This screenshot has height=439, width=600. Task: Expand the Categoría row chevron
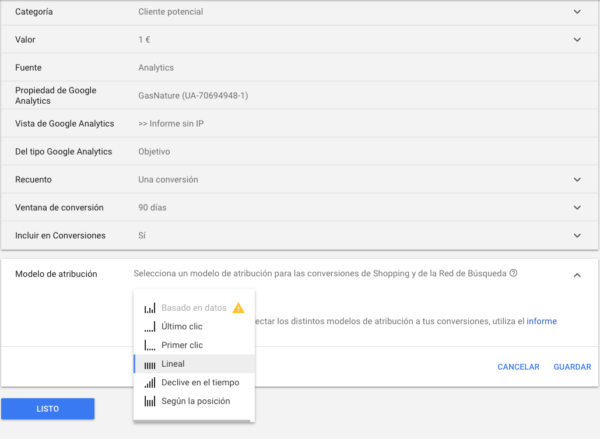(x=577, y=12)
